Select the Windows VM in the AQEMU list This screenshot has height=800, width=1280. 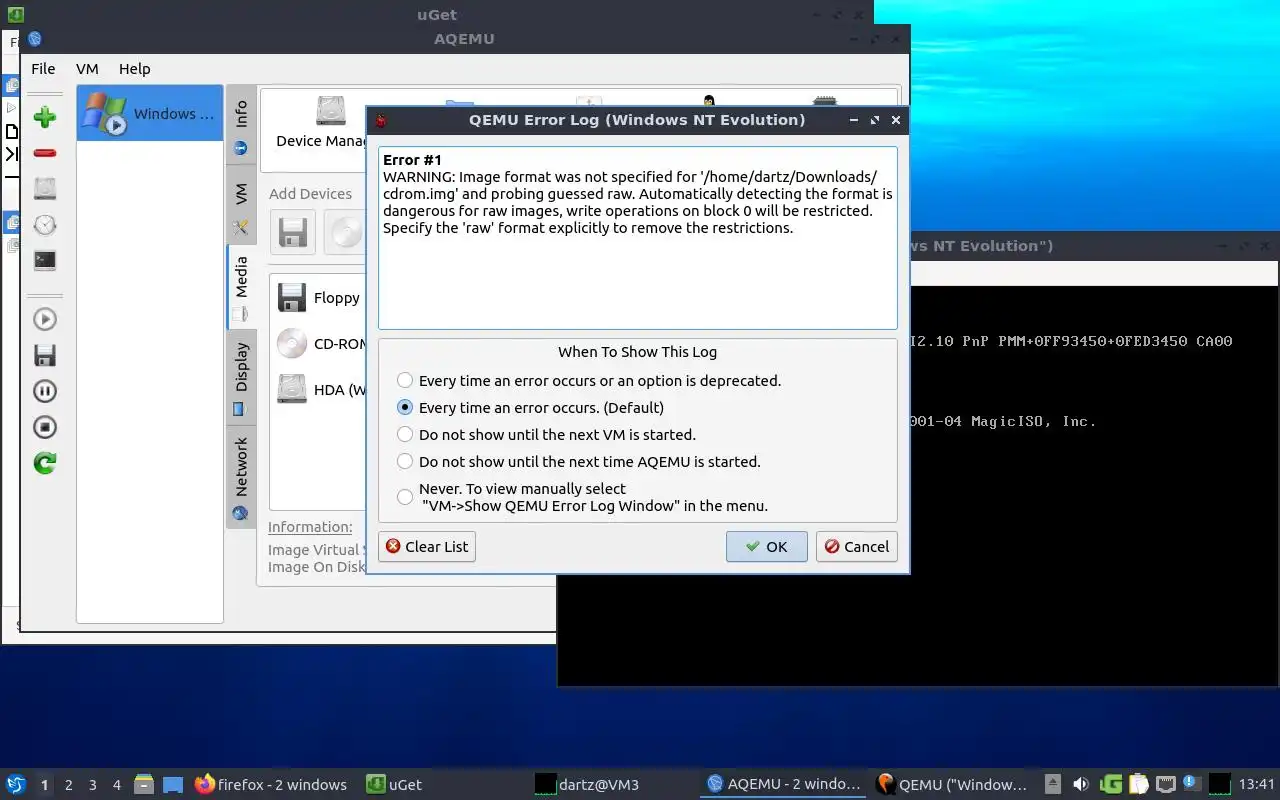pyautogui.click(x=149, y=113)
